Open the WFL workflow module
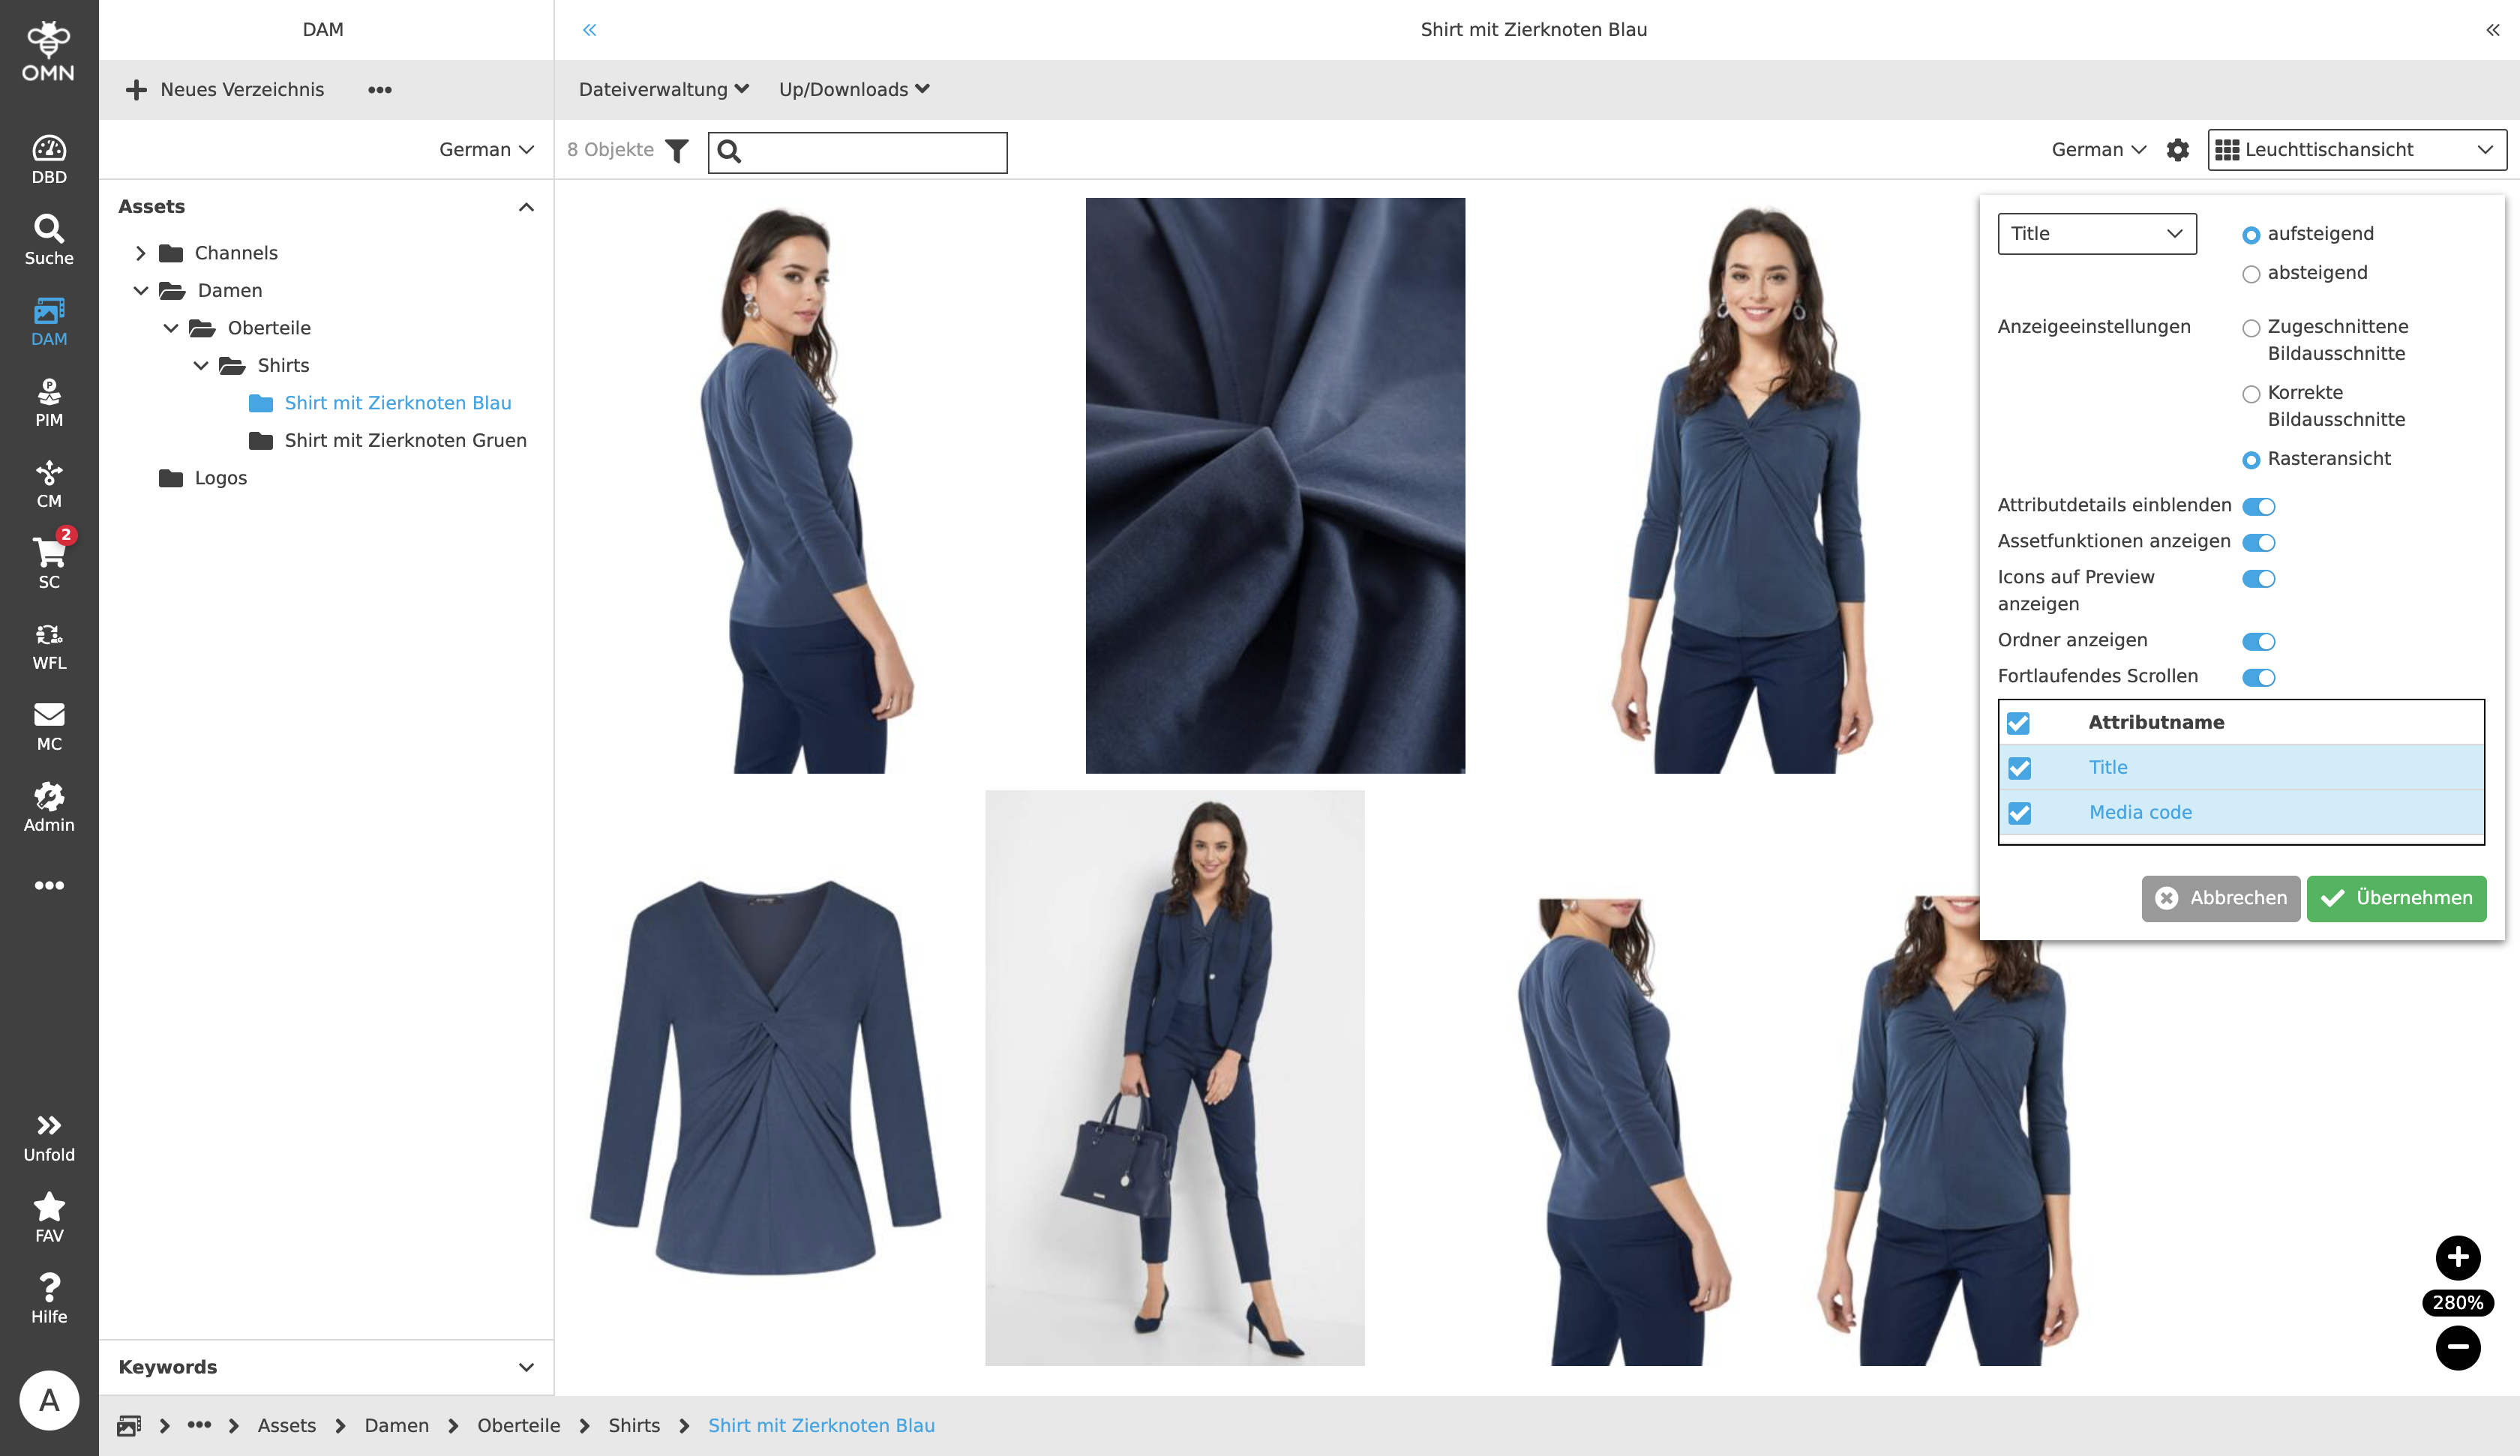Image resolution: width=2520 pixels, height=1456 pixels. point(49,645)
